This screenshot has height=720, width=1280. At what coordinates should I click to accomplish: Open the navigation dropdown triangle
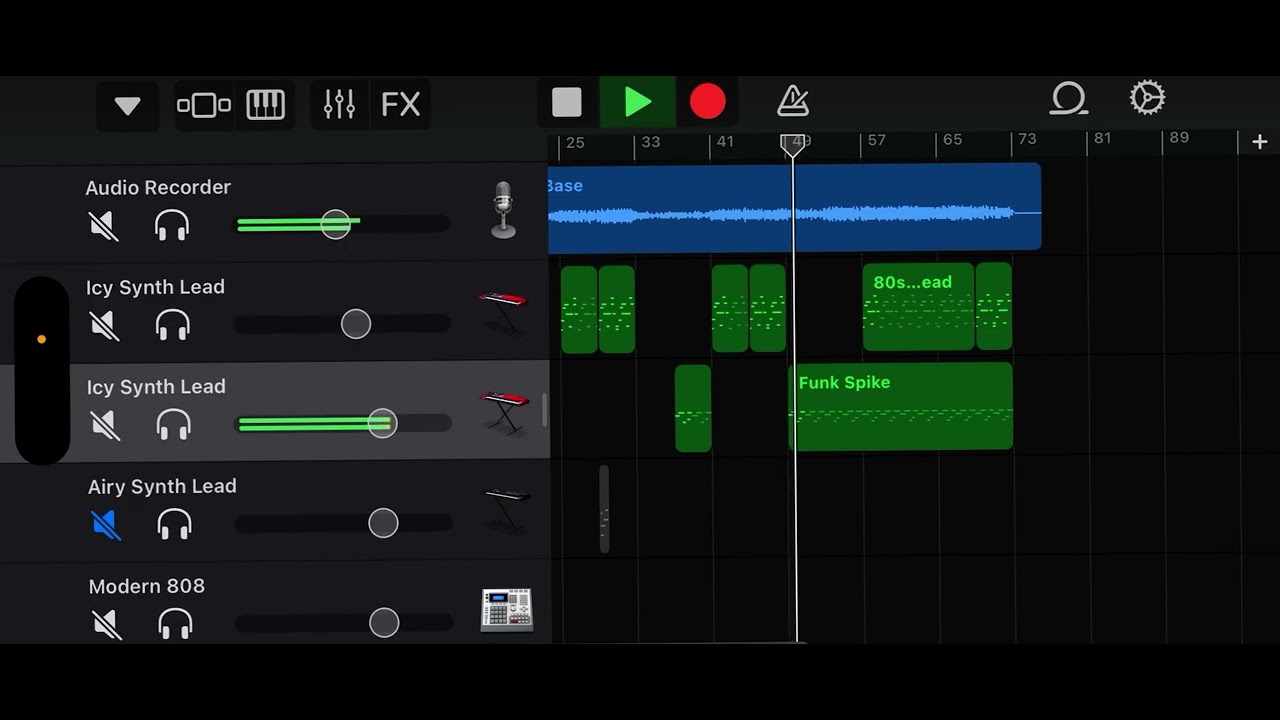click(x=127, y=105)
